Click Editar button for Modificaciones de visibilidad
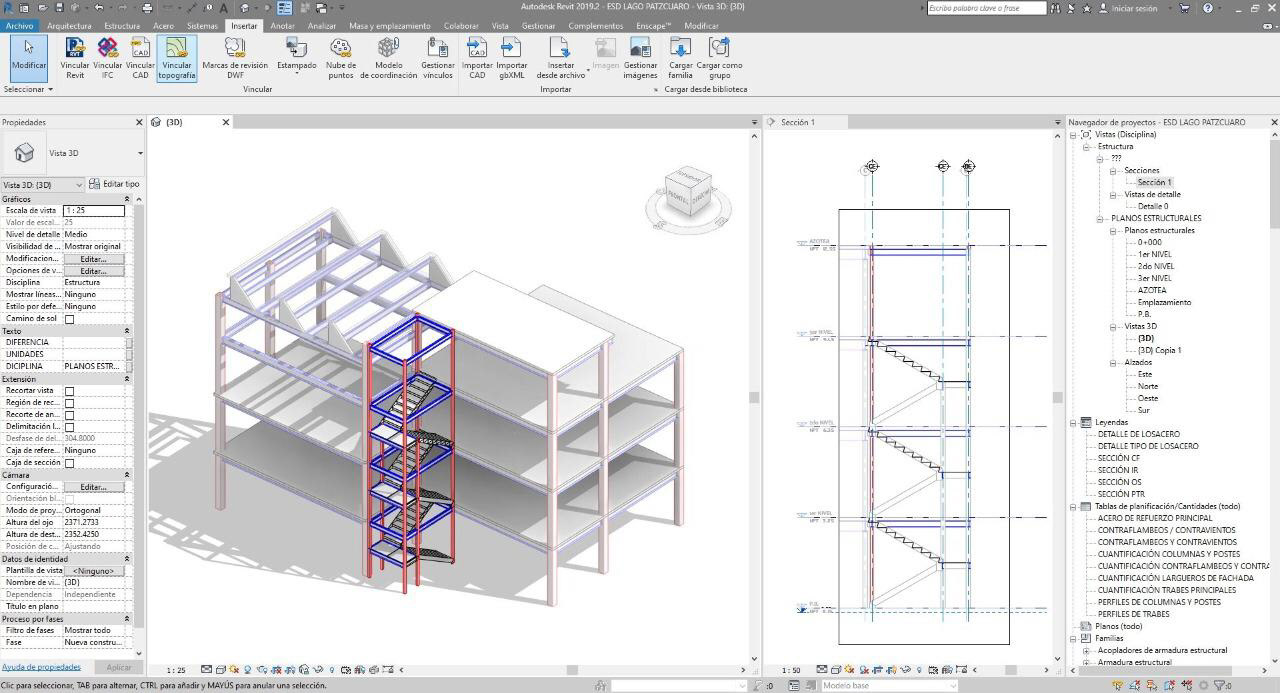The image size is (1280, 693). coord(94,259)
